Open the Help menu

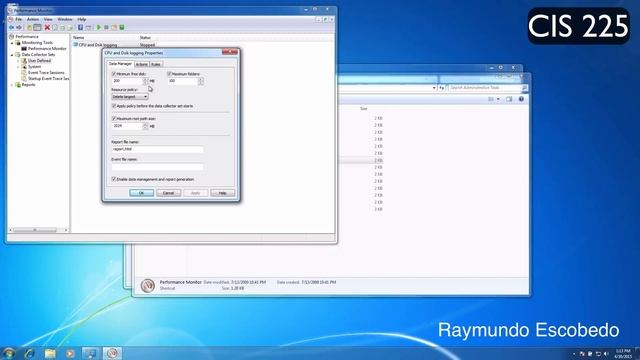tap(82, 19)
